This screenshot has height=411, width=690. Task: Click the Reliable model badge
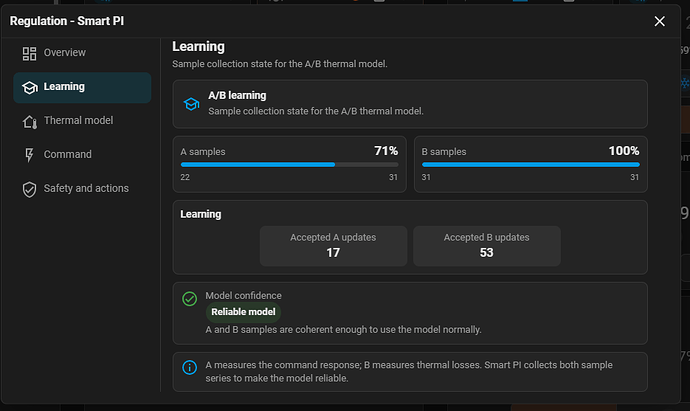click(x=243, y=312)
